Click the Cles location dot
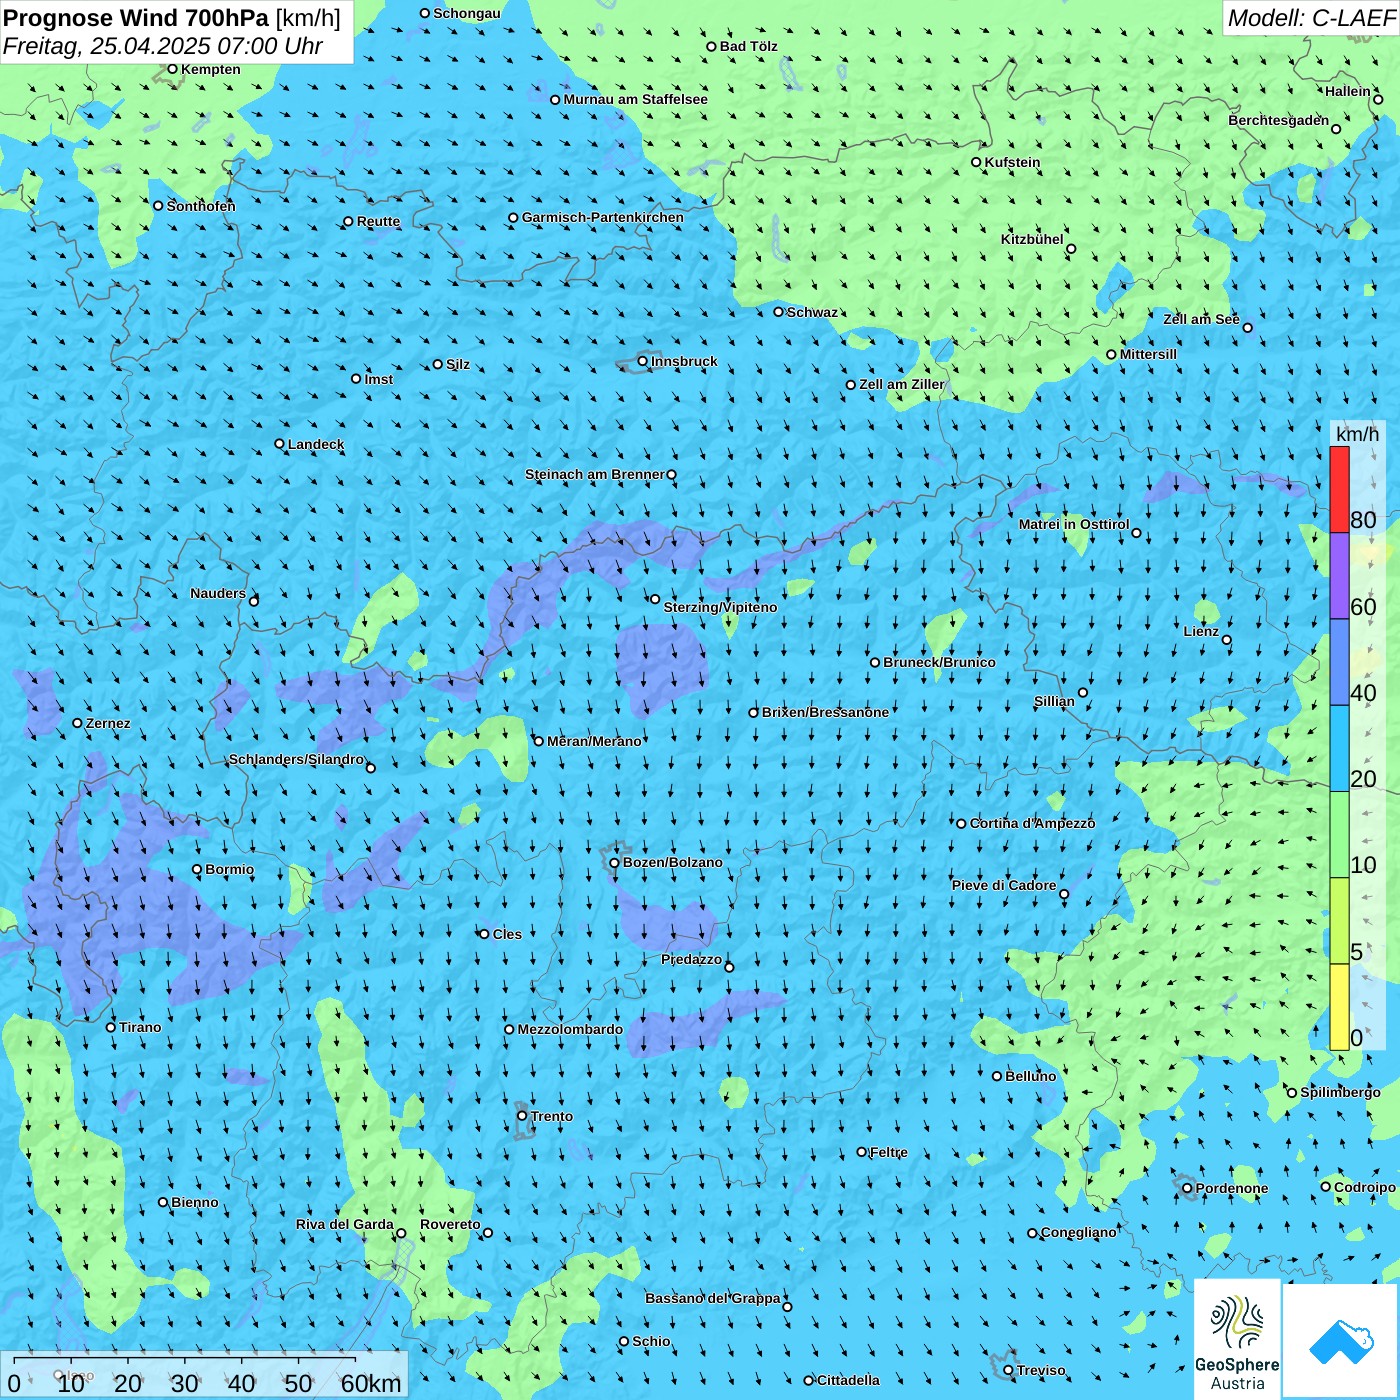This screenshot has height=1400, width=1400. (x=485, y=934)
